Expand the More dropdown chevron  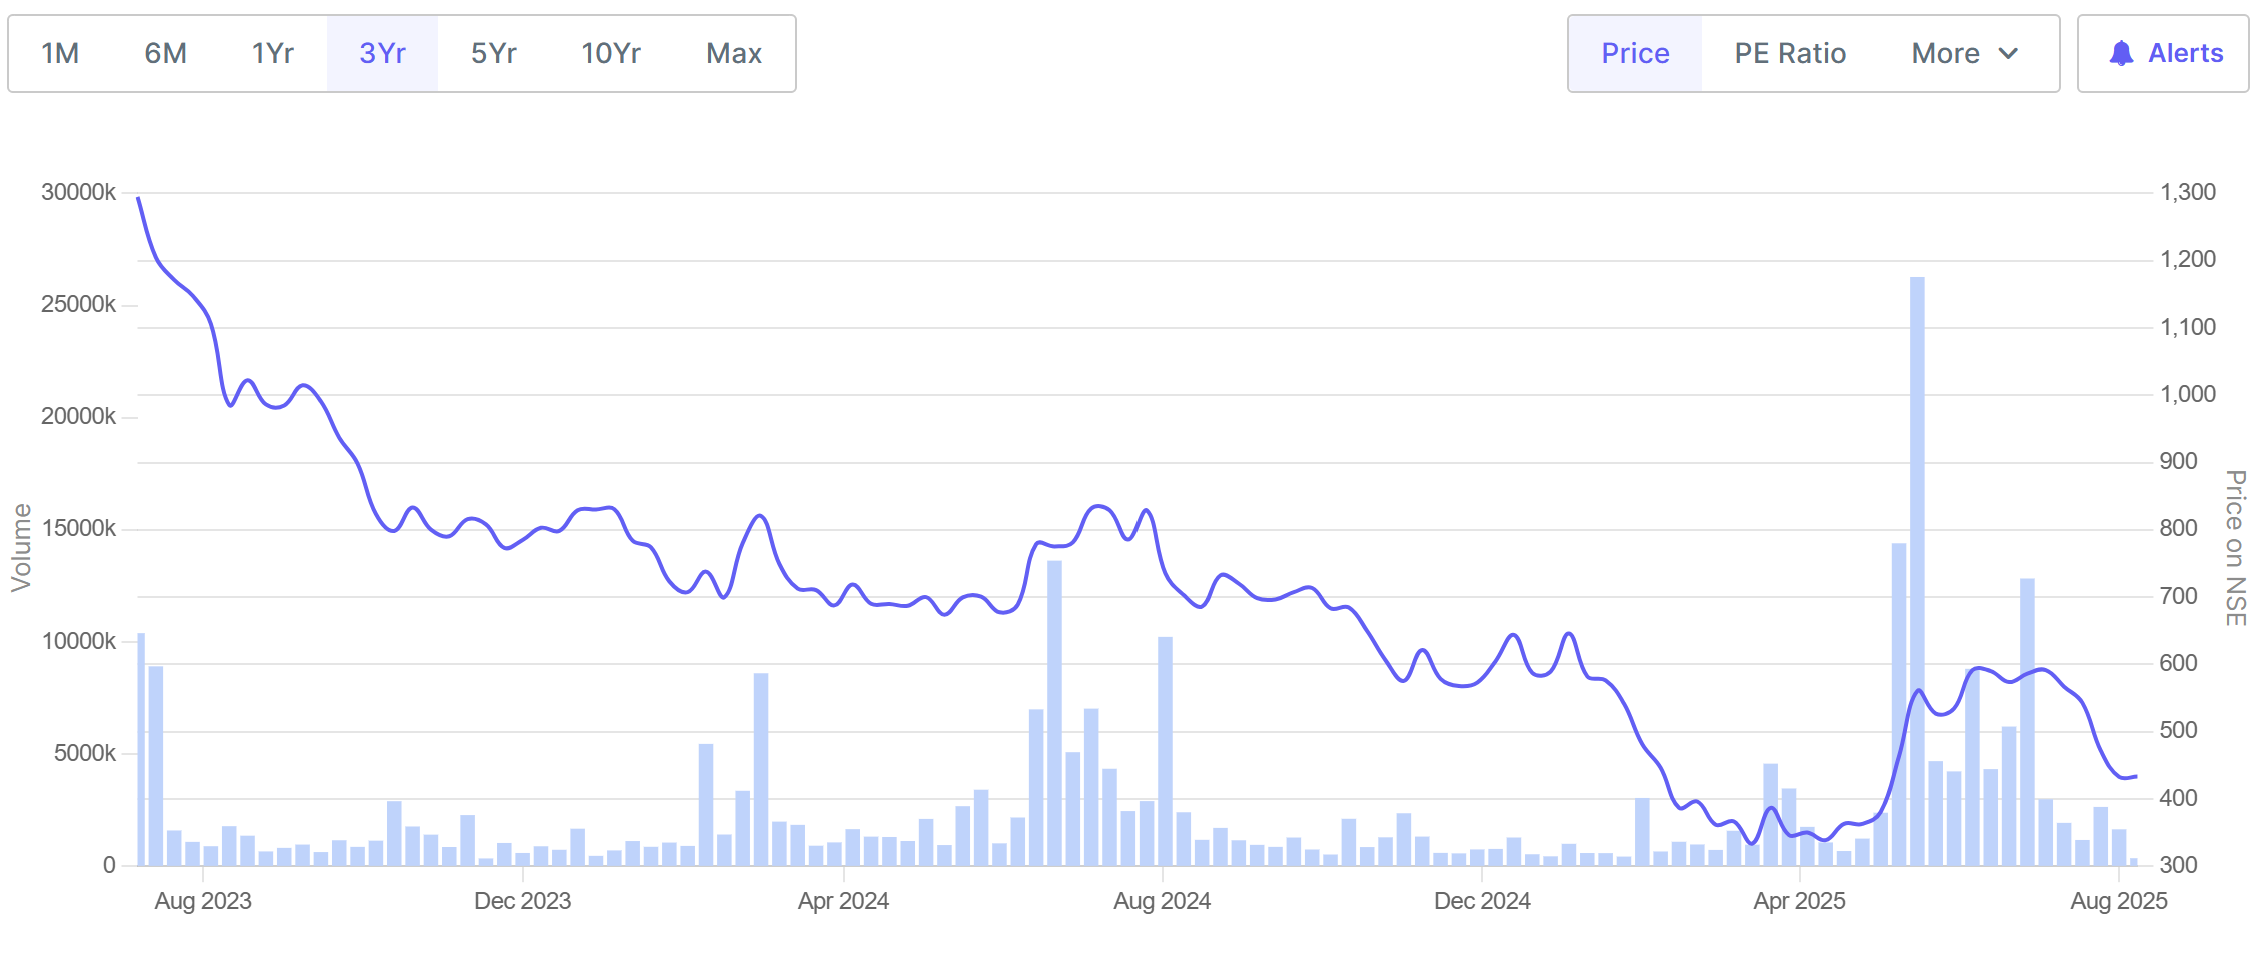click(x=2008, y=54)
